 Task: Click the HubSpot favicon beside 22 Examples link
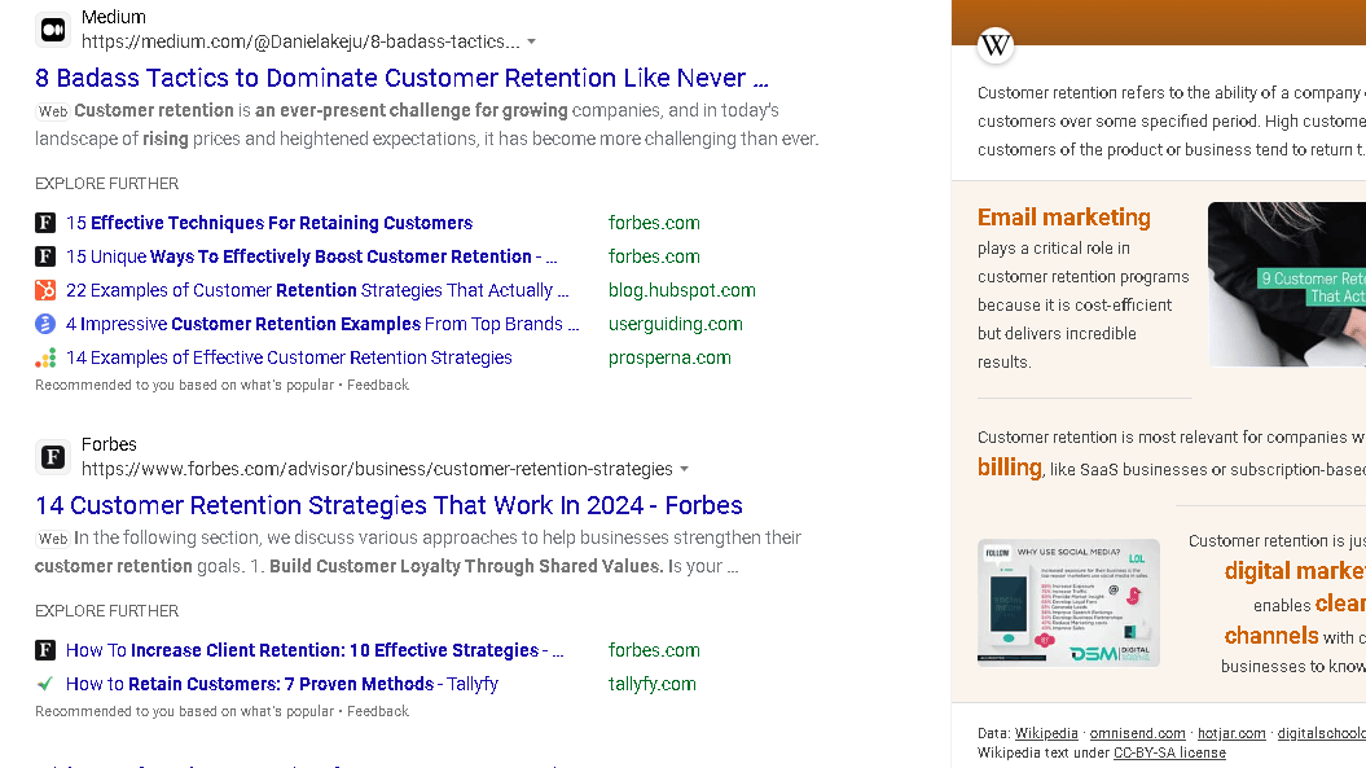click(x=45, y=290)
